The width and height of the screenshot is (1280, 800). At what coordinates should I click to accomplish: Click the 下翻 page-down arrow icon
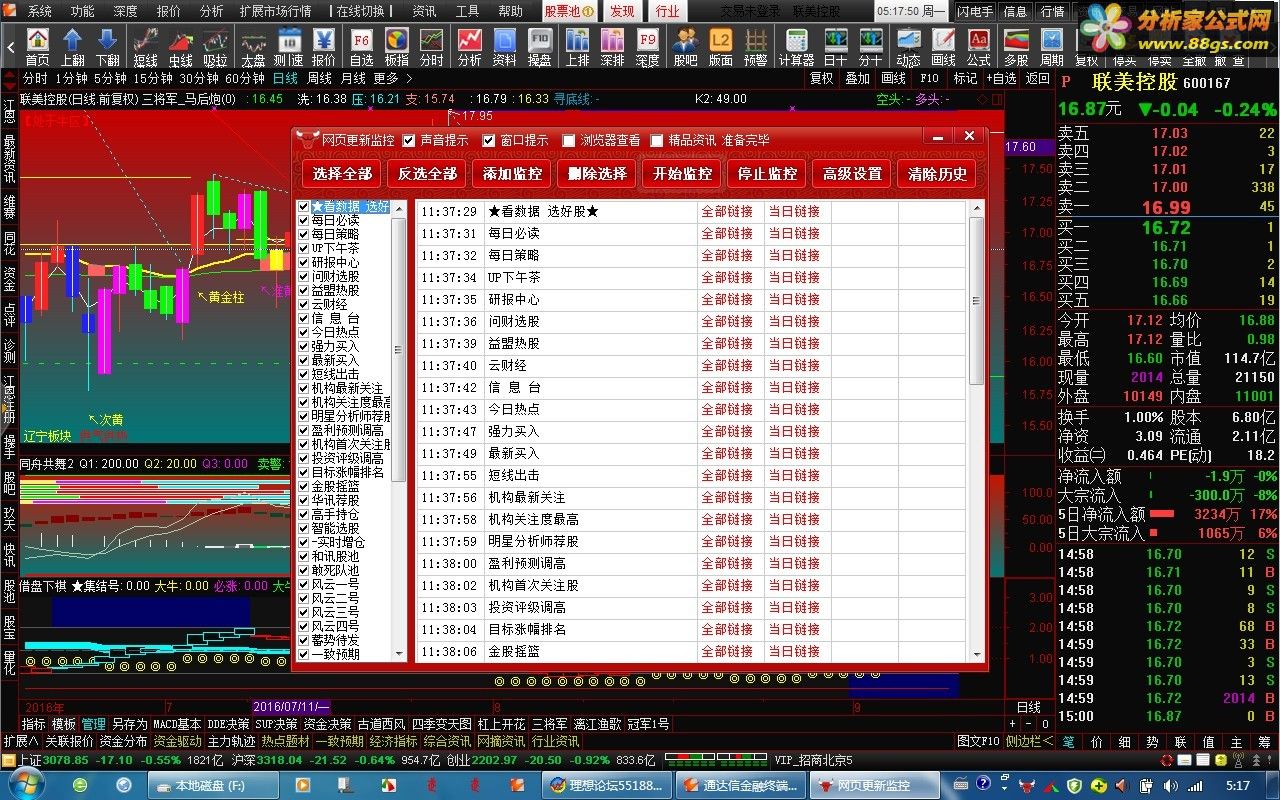coord(107,46)
